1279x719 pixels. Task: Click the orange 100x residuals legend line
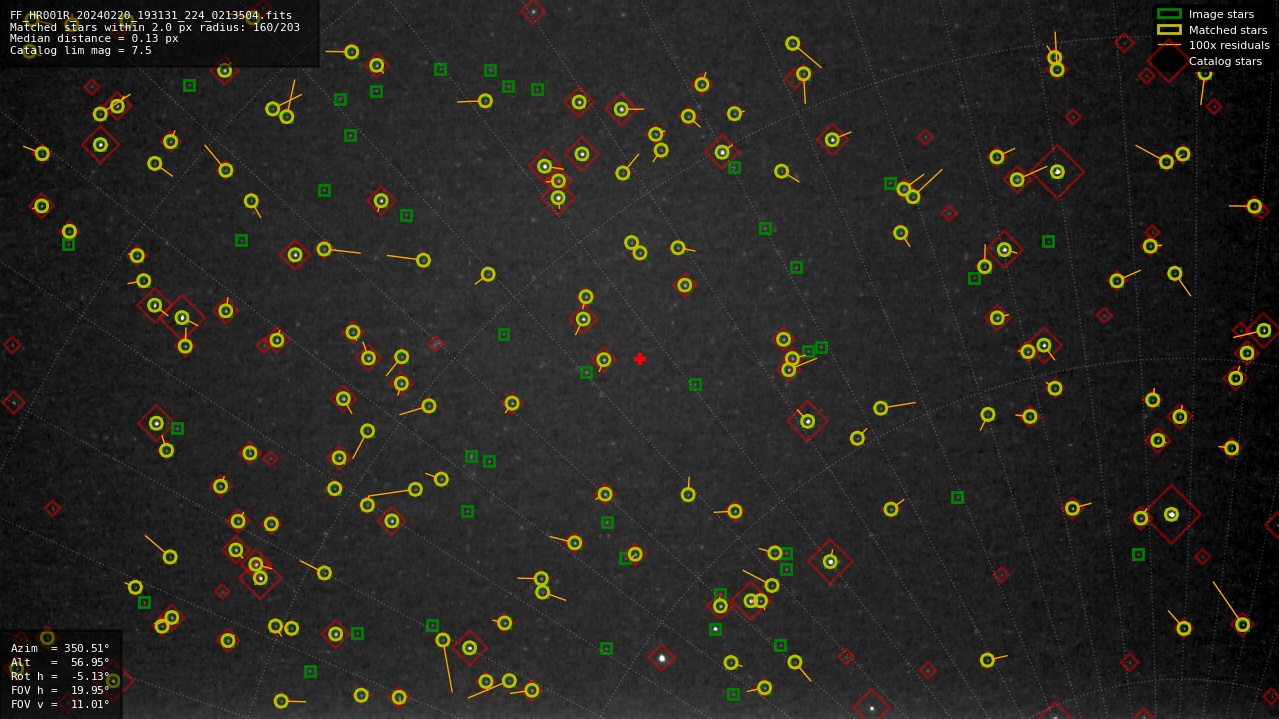(1169, 45)
